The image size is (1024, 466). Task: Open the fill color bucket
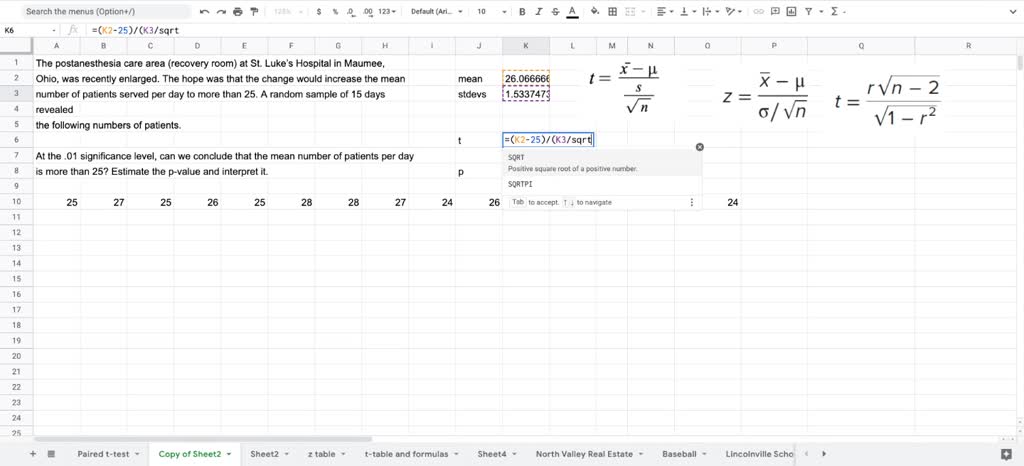[x=596, y=12]
